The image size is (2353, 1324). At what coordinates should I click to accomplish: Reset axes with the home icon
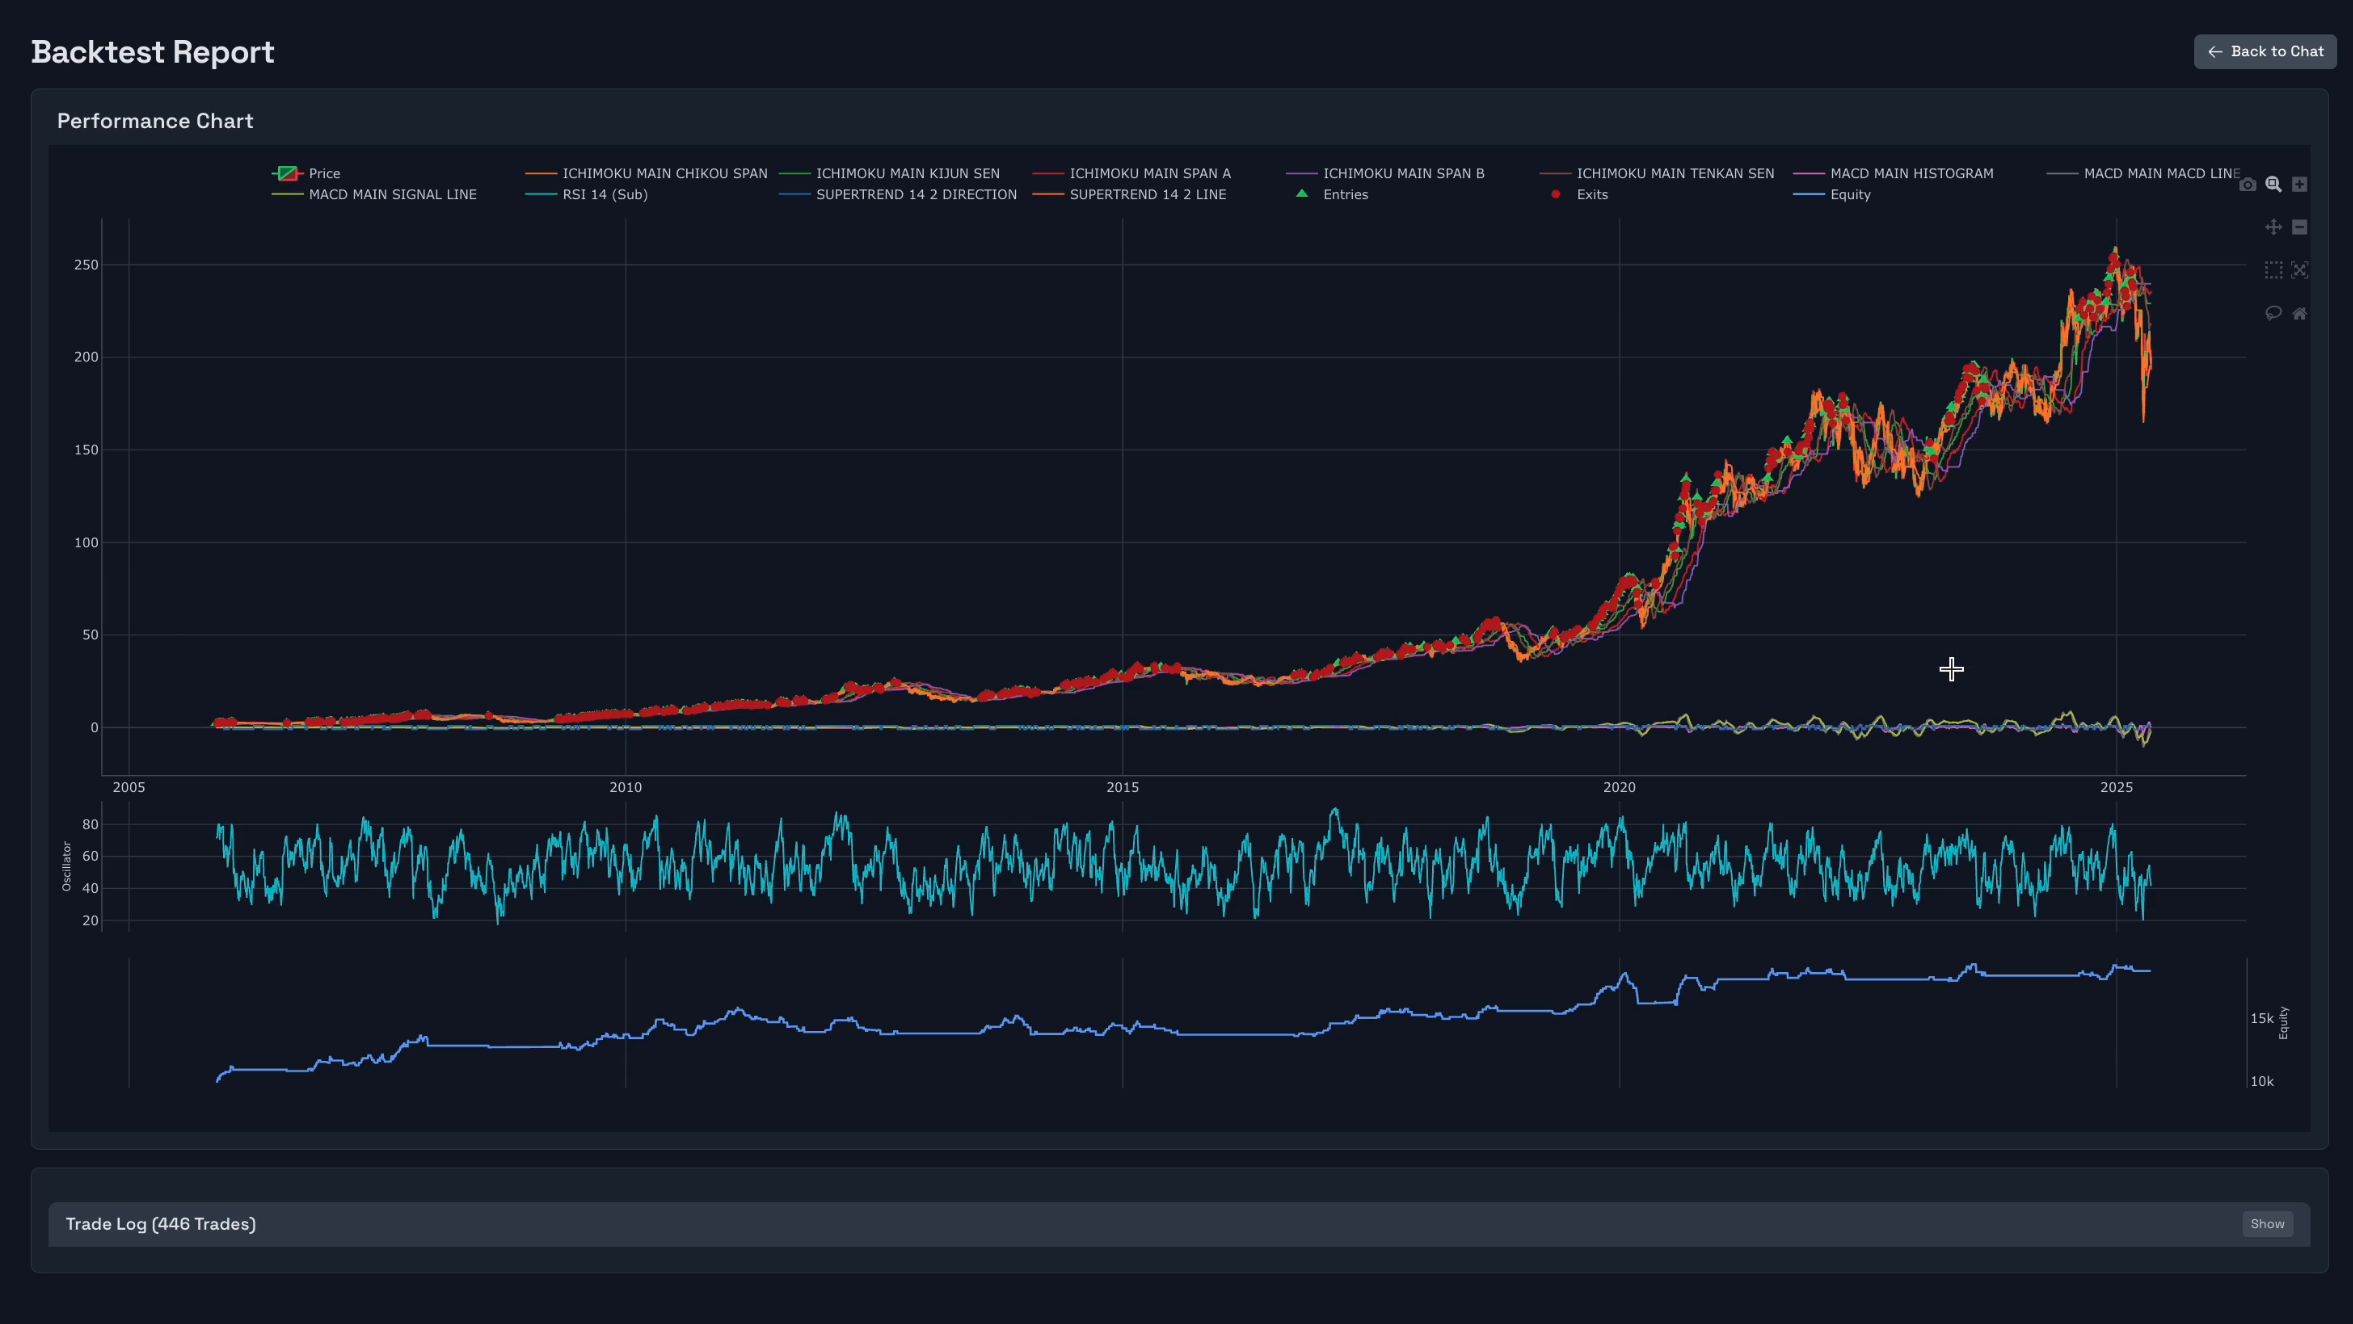coord(2299,313)
